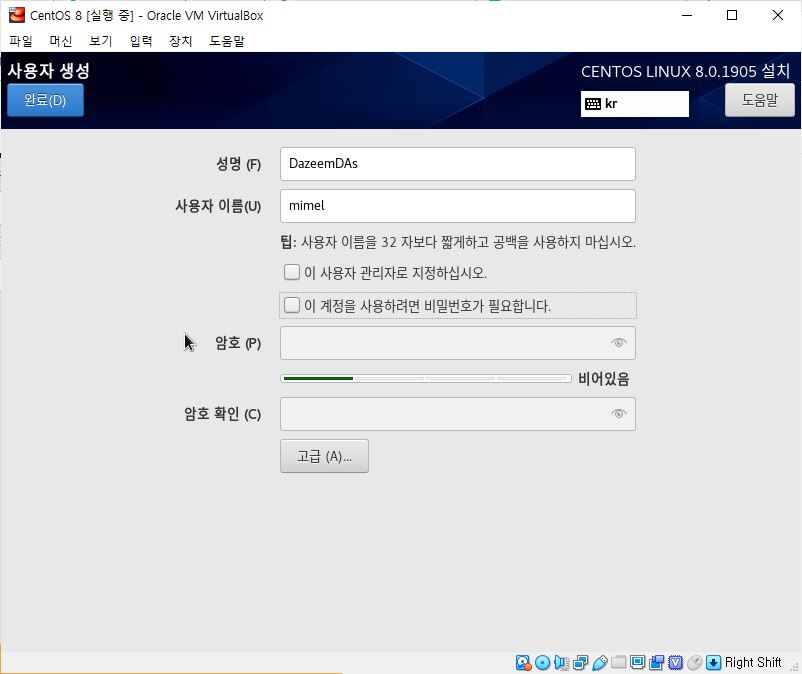The height and width of the screenshot is (674, 802).
Task: Toggle the make this user administrator checkbox
Action: pyautogui.click(x=292, y=272)
